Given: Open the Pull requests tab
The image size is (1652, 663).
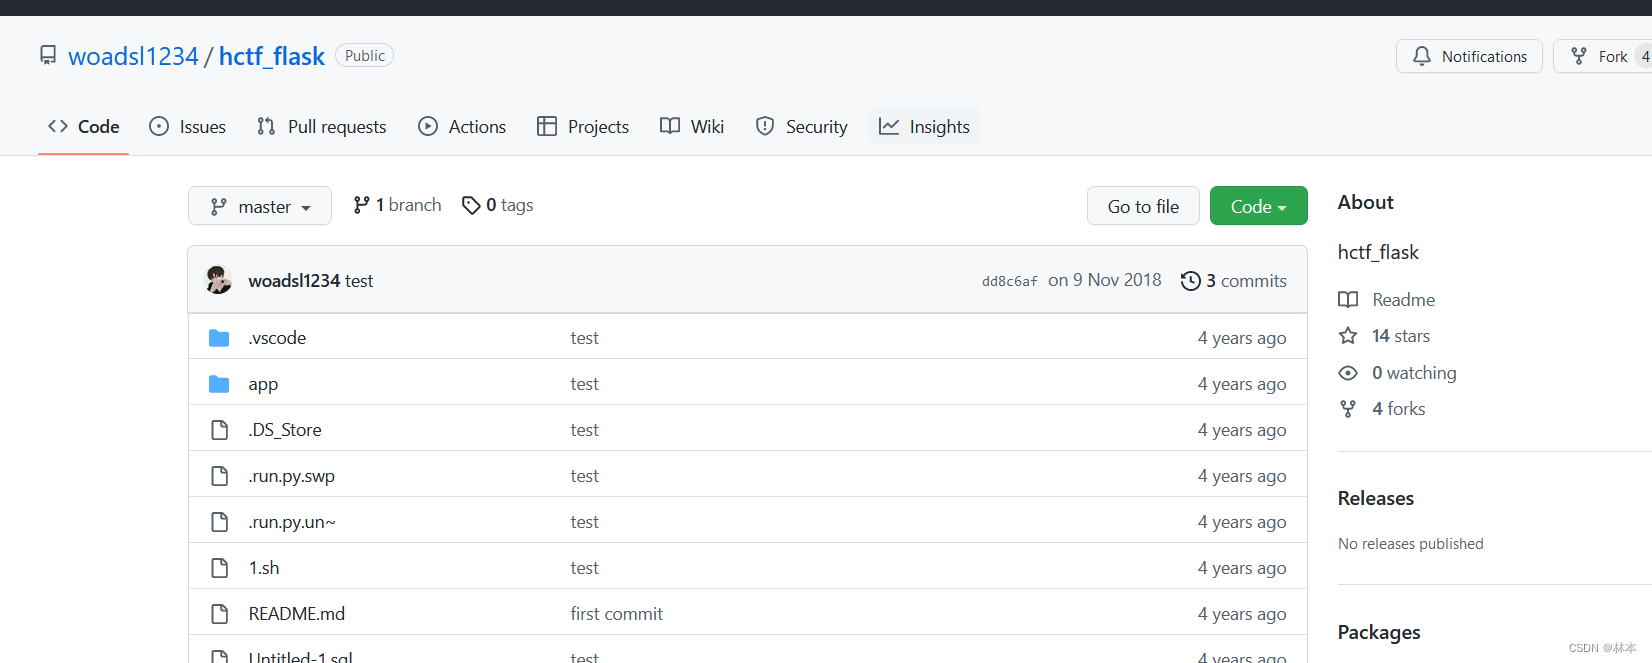Looking at the screenshot, I should (x=322, y=126).
